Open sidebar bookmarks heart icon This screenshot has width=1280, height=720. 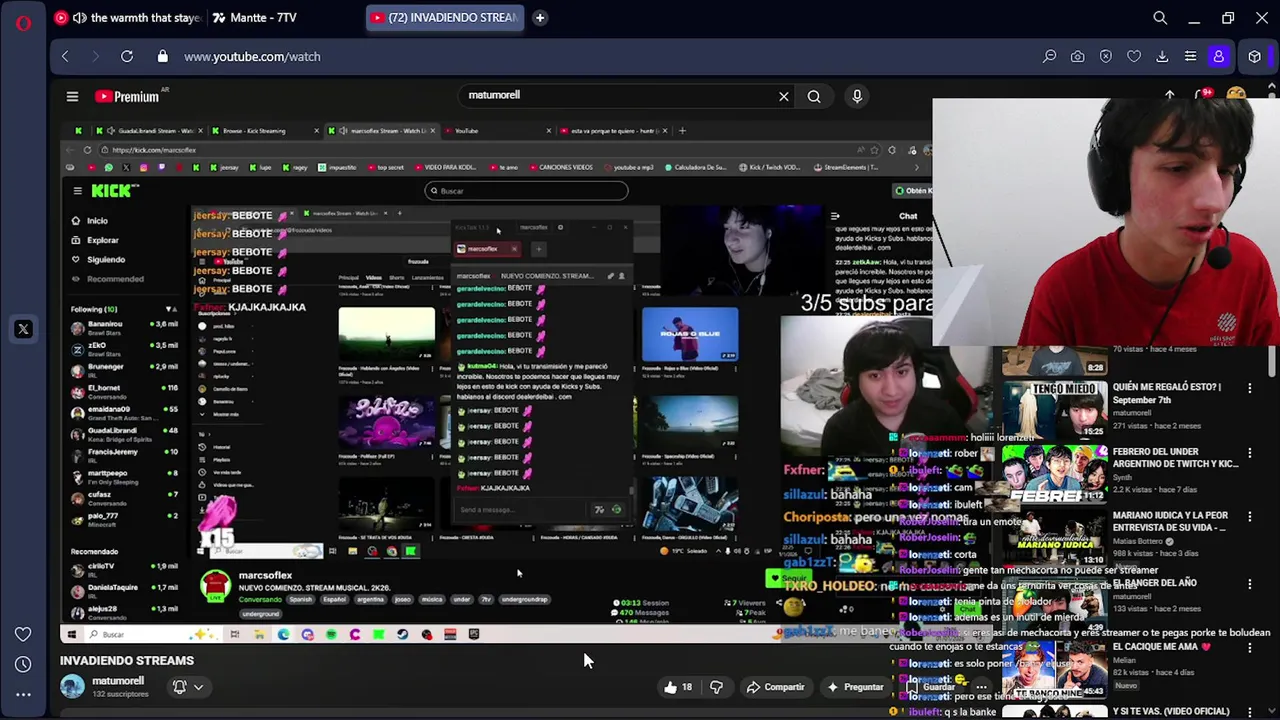pos(23,634)
